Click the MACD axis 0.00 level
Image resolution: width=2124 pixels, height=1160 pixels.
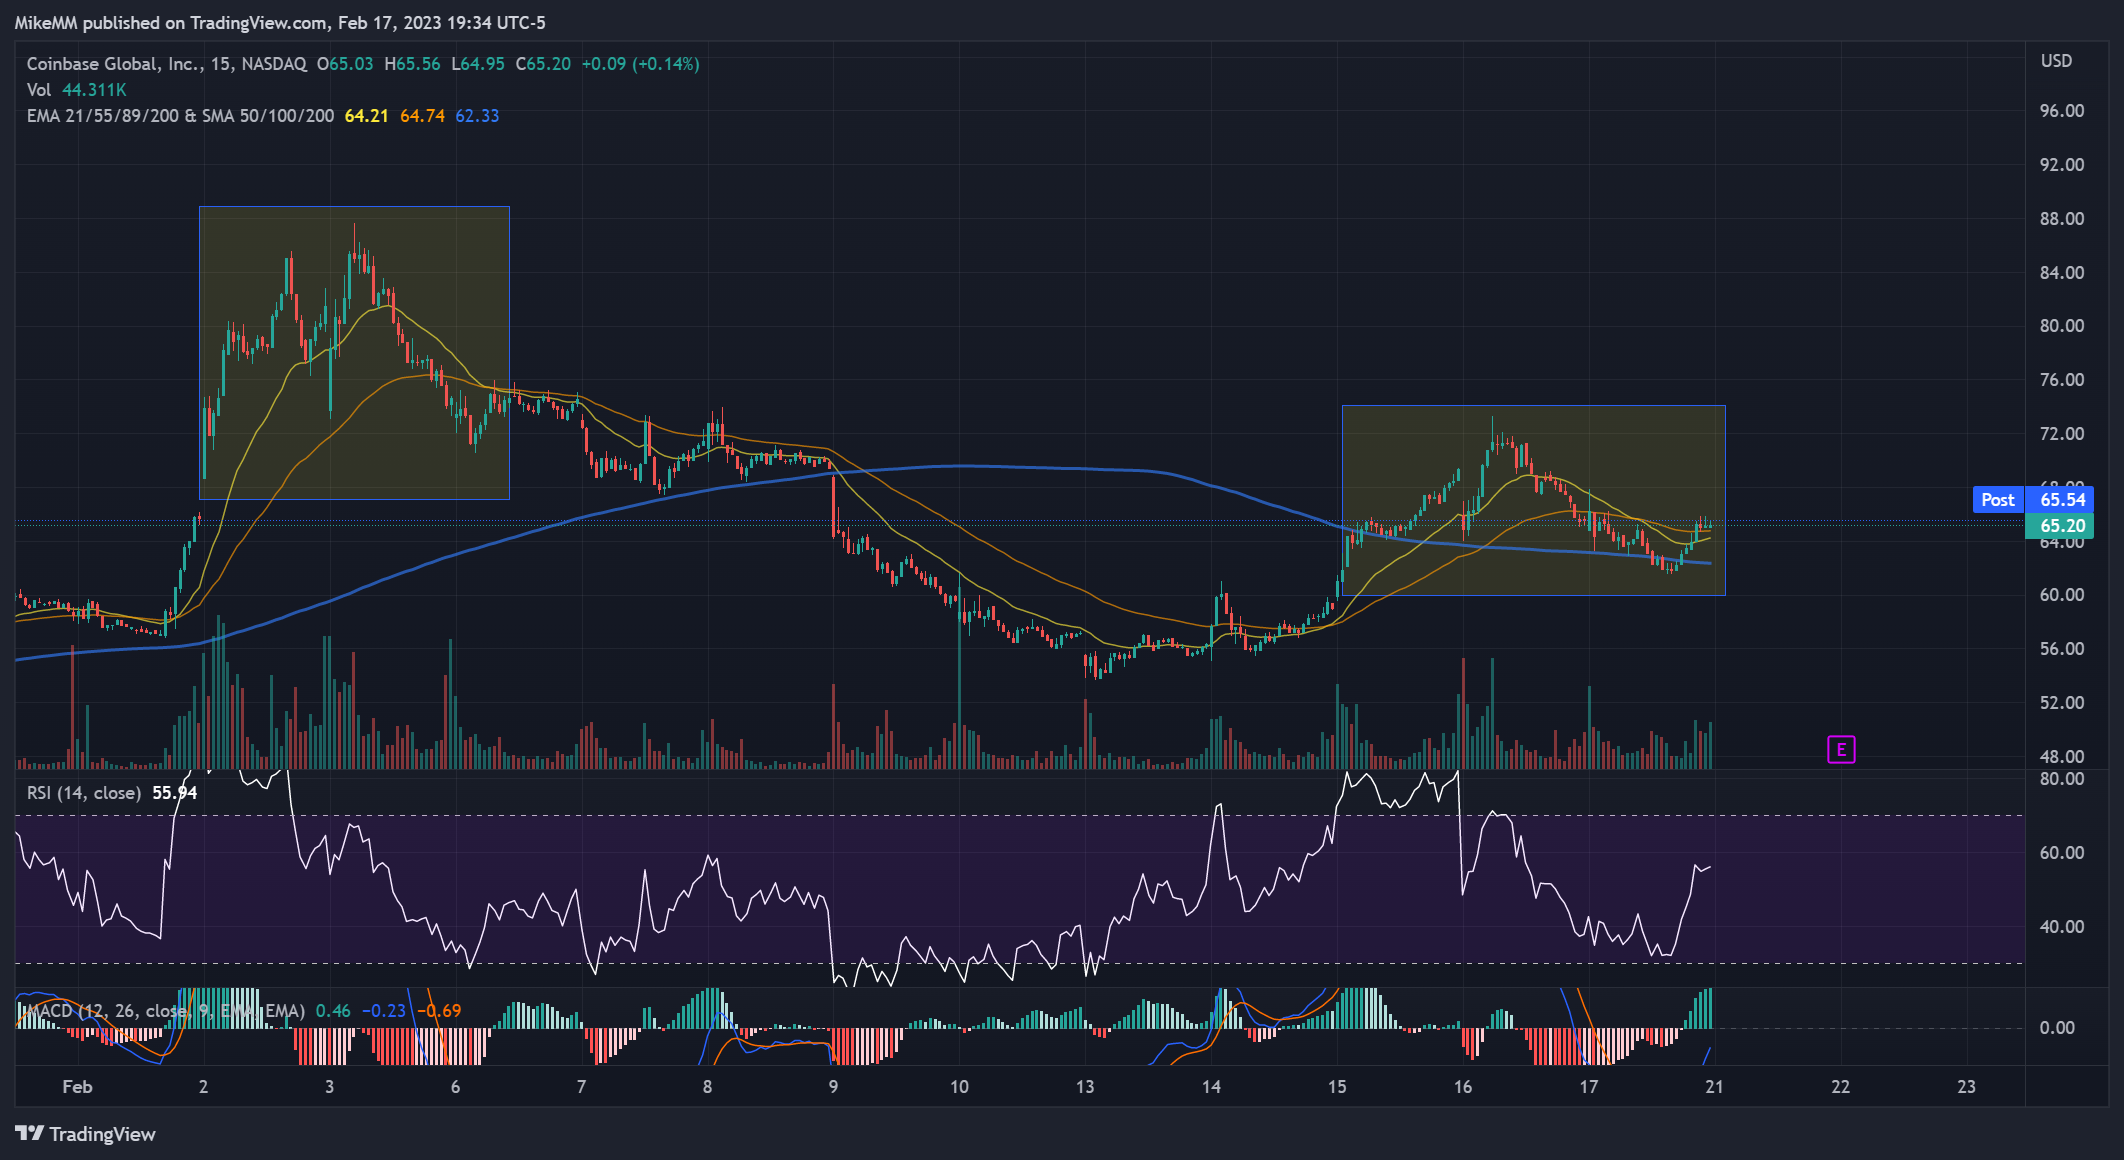2056,1028
